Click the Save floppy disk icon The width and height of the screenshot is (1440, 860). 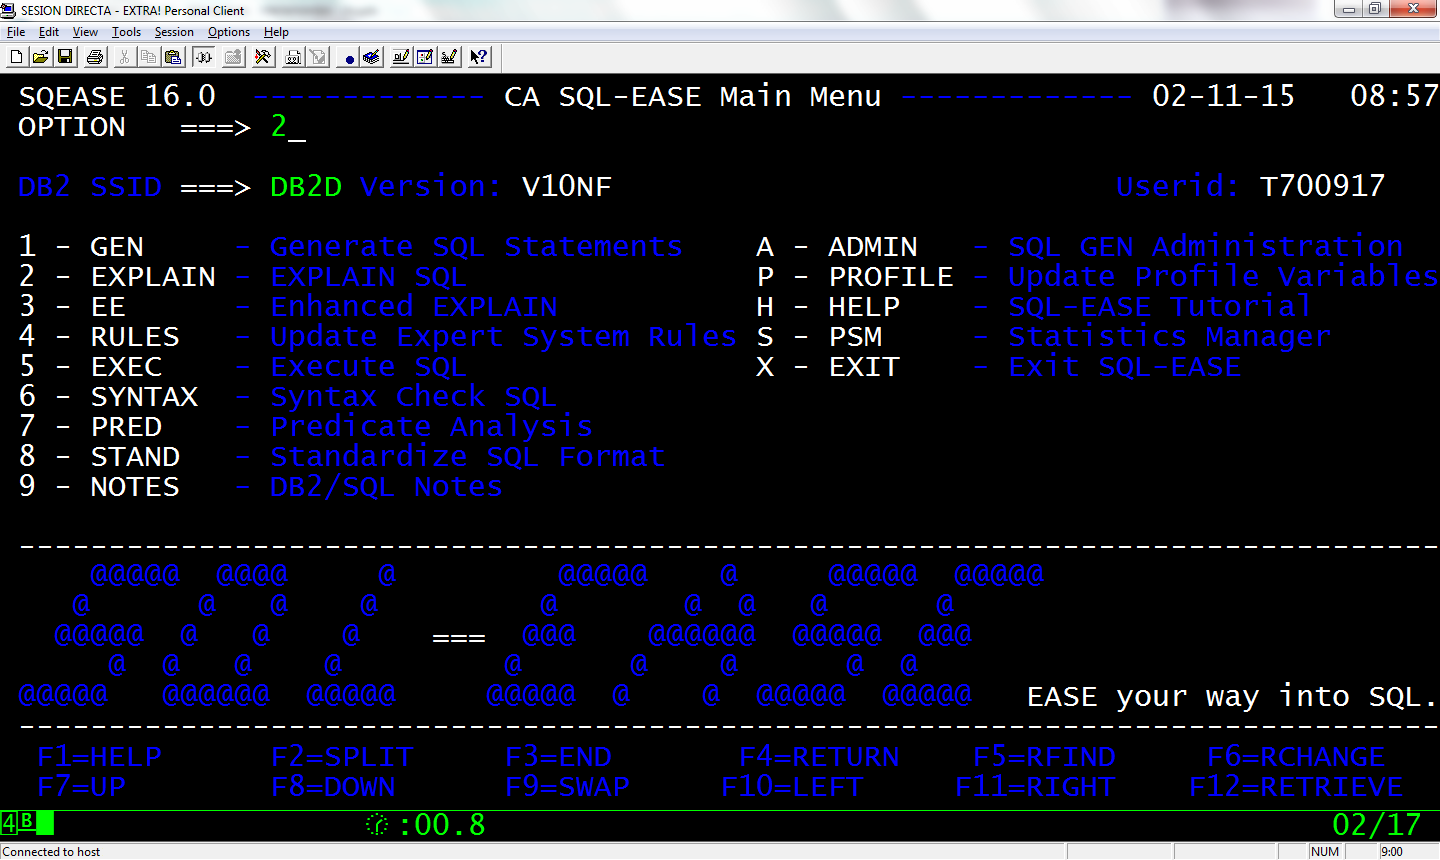(65, 57)
